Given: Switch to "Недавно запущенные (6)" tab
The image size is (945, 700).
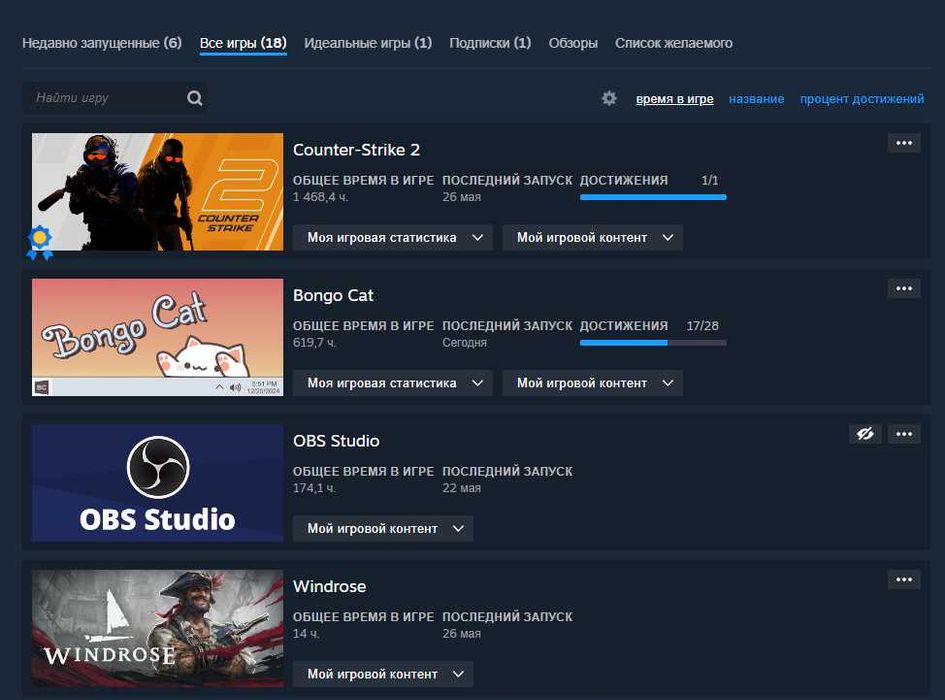Looking at the screenshot, I should pos(102,43).
